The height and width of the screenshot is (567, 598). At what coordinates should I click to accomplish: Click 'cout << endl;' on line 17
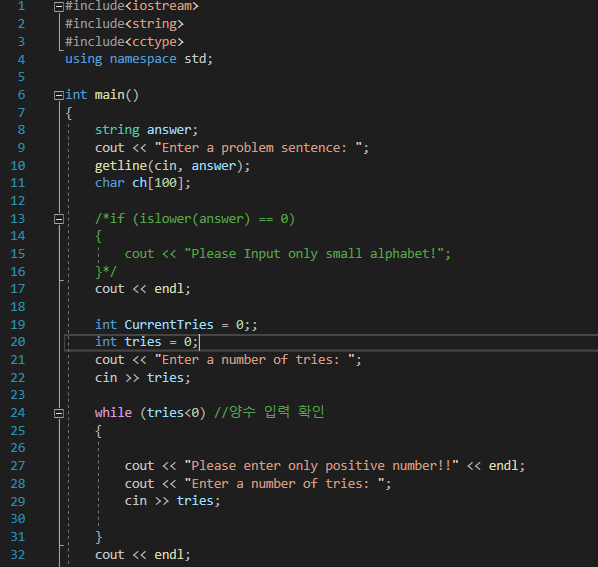(x=143, y=289)
